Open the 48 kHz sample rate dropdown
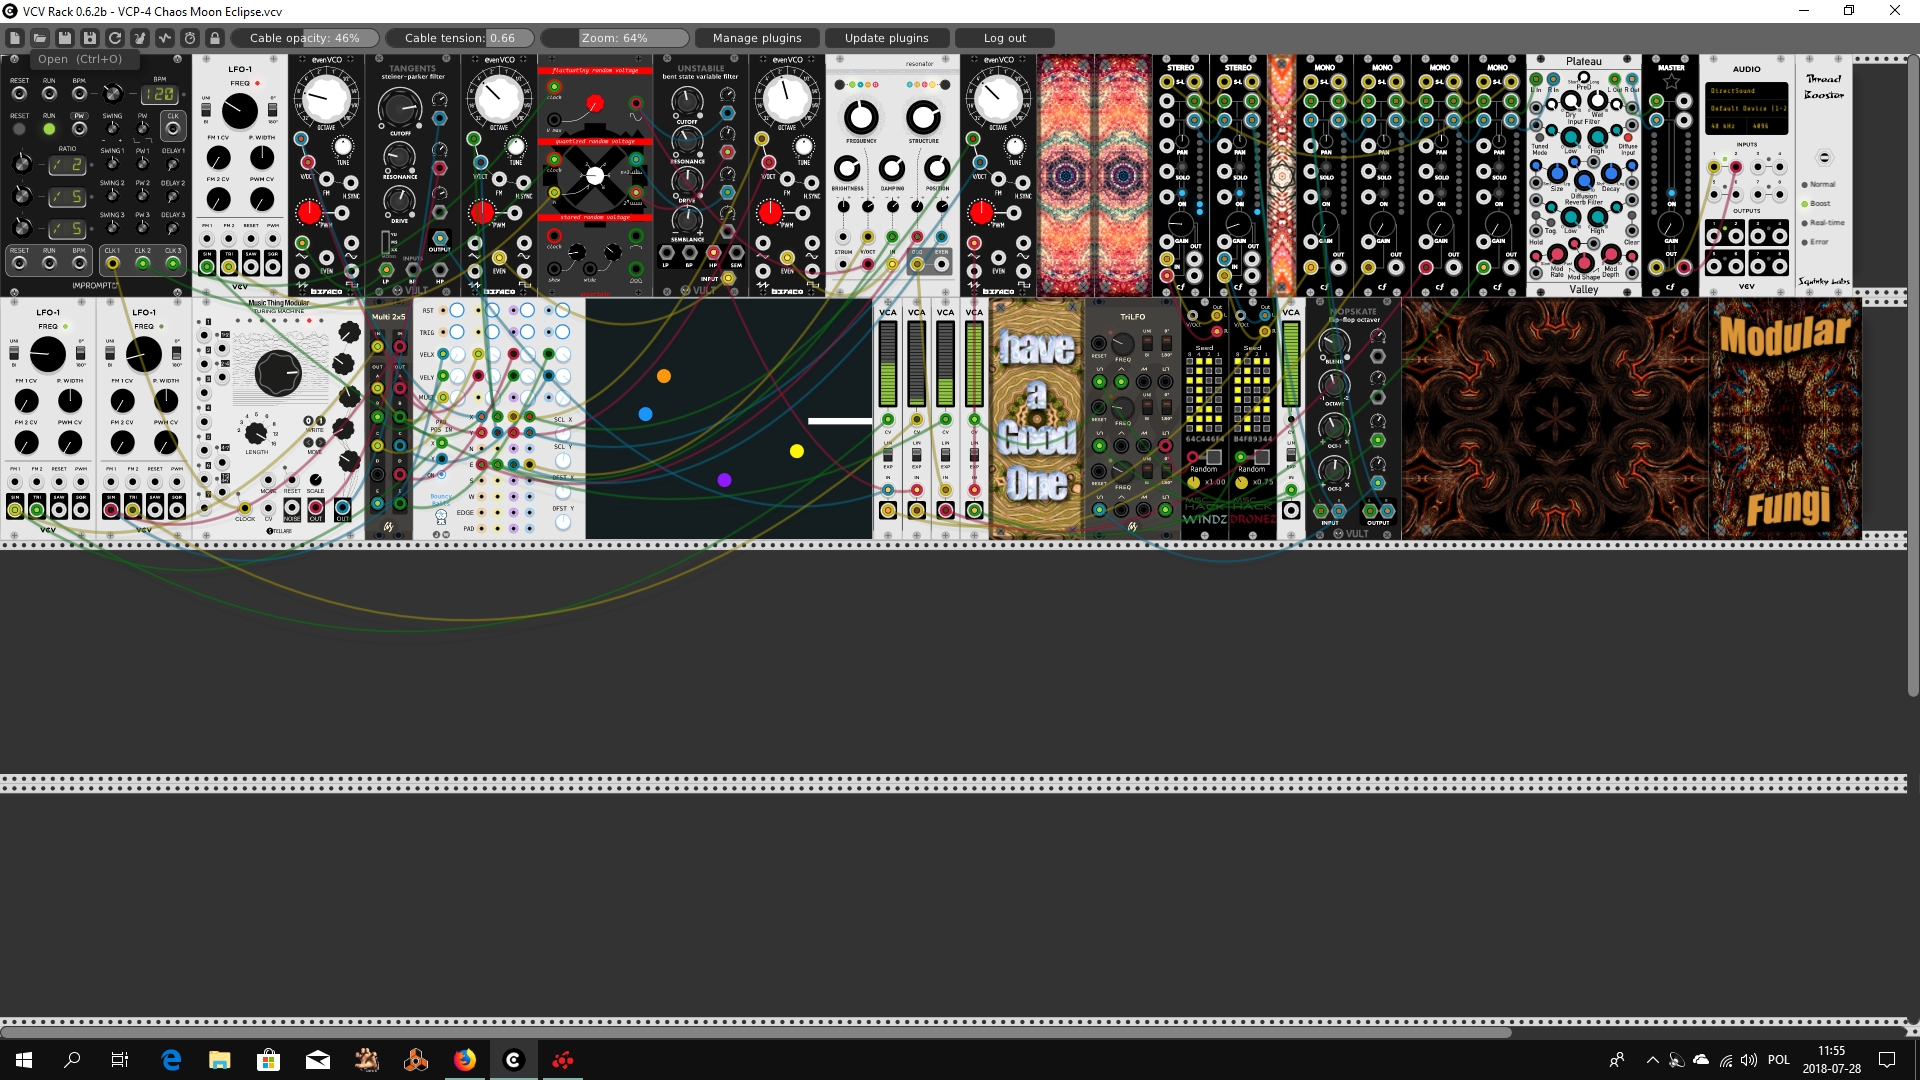 click(1726, 126)
